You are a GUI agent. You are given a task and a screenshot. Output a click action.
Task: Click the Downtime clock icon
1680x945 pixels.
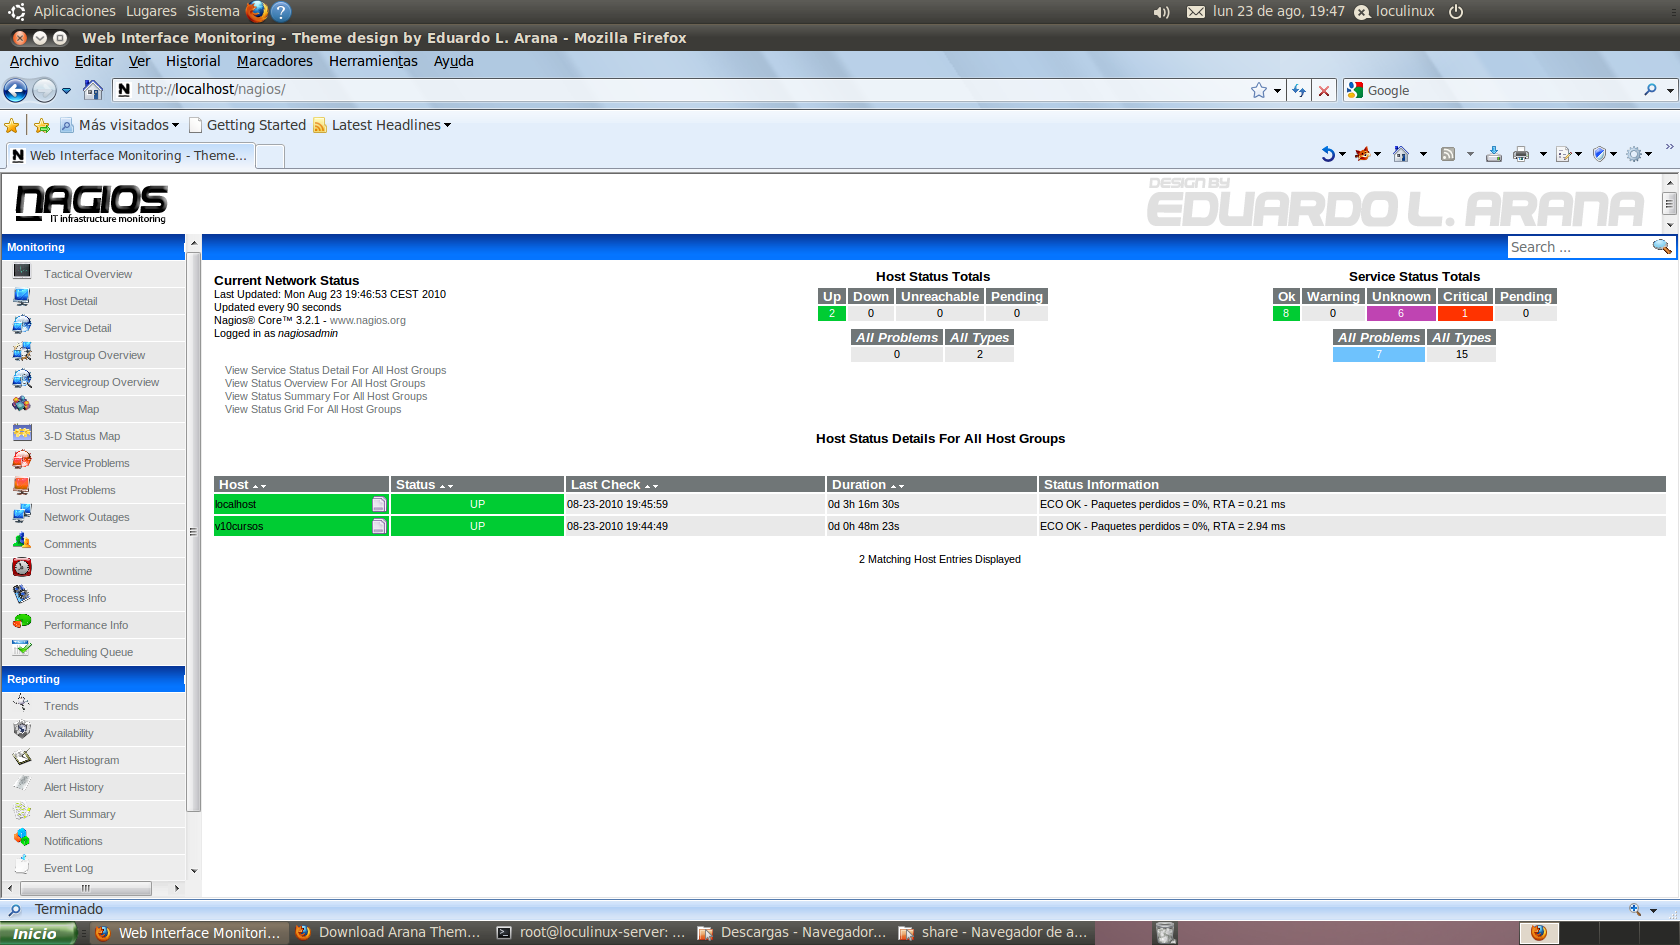click(22, 569)
